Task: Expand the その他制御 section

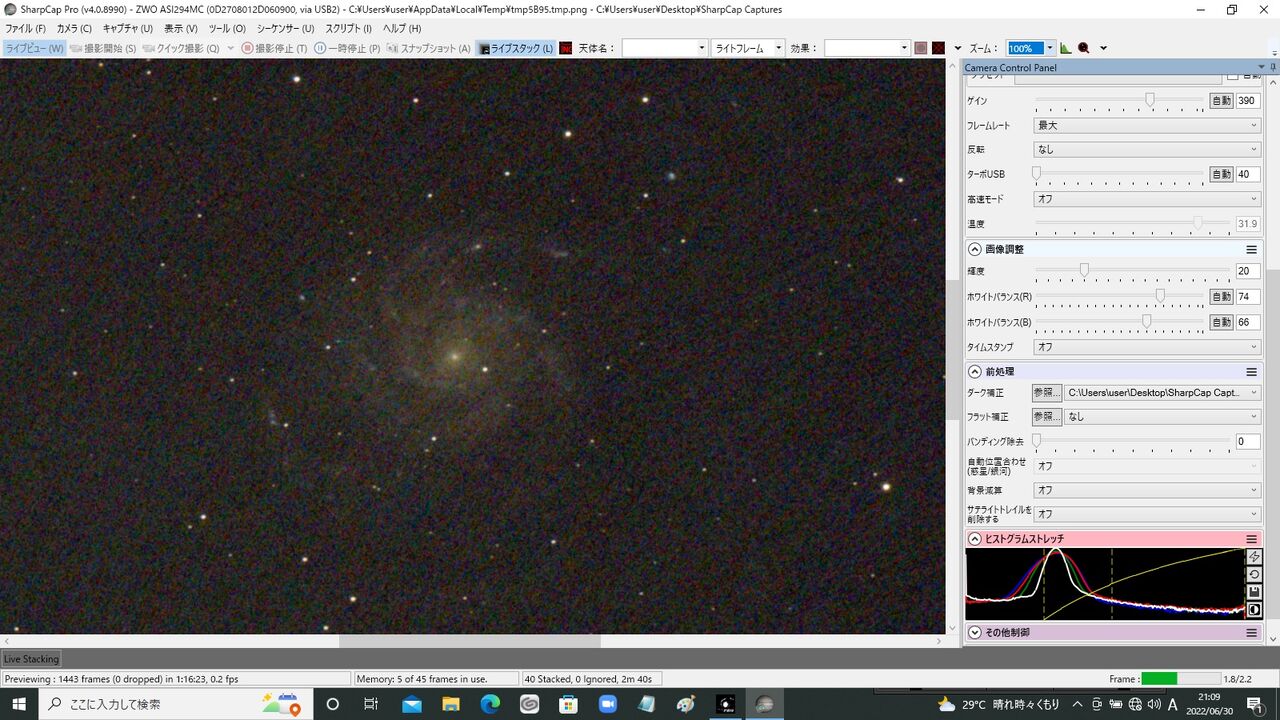Action: (975, 632)
